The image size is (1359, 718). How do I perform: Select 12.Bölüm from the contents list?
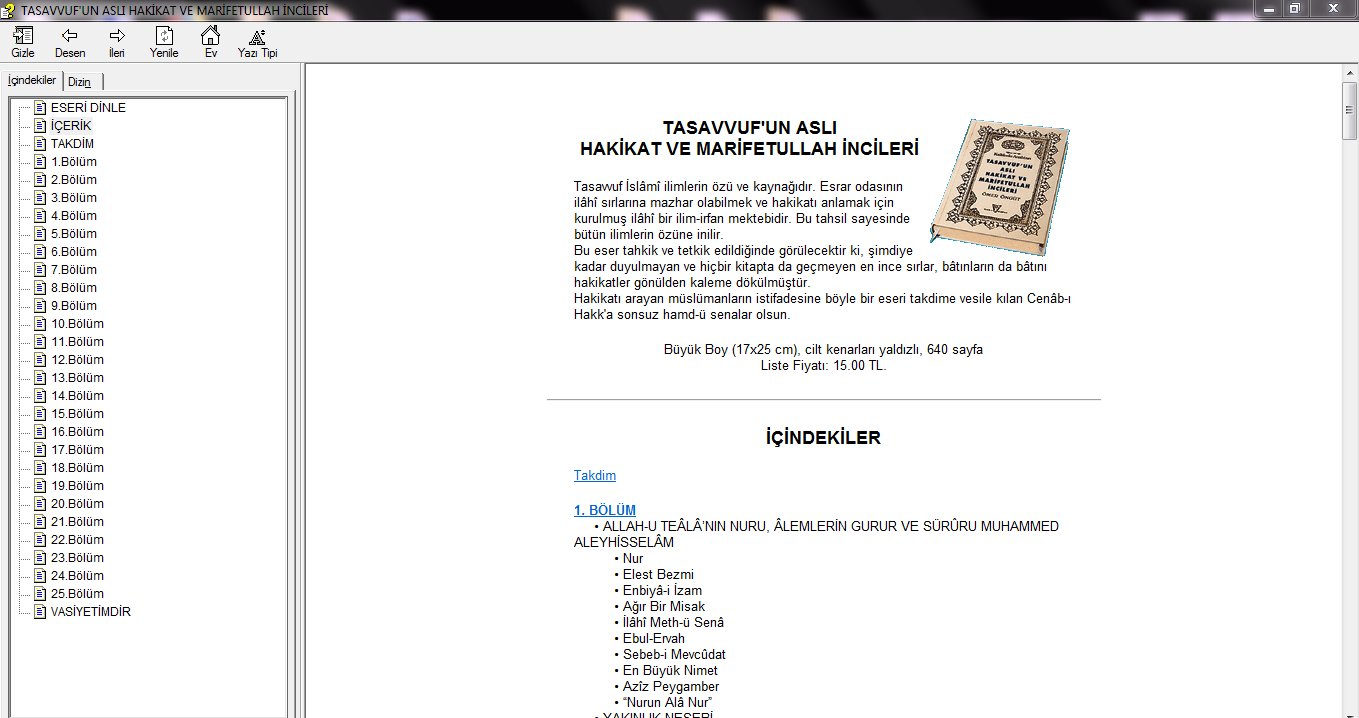[77, 360]
